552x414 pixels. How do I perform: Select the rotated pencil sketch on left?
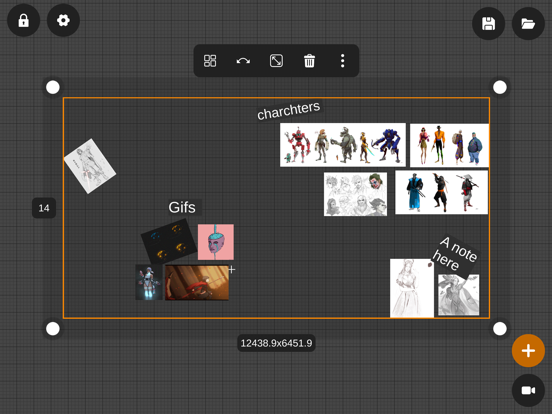pyautogui.click(x=90, y=166)
